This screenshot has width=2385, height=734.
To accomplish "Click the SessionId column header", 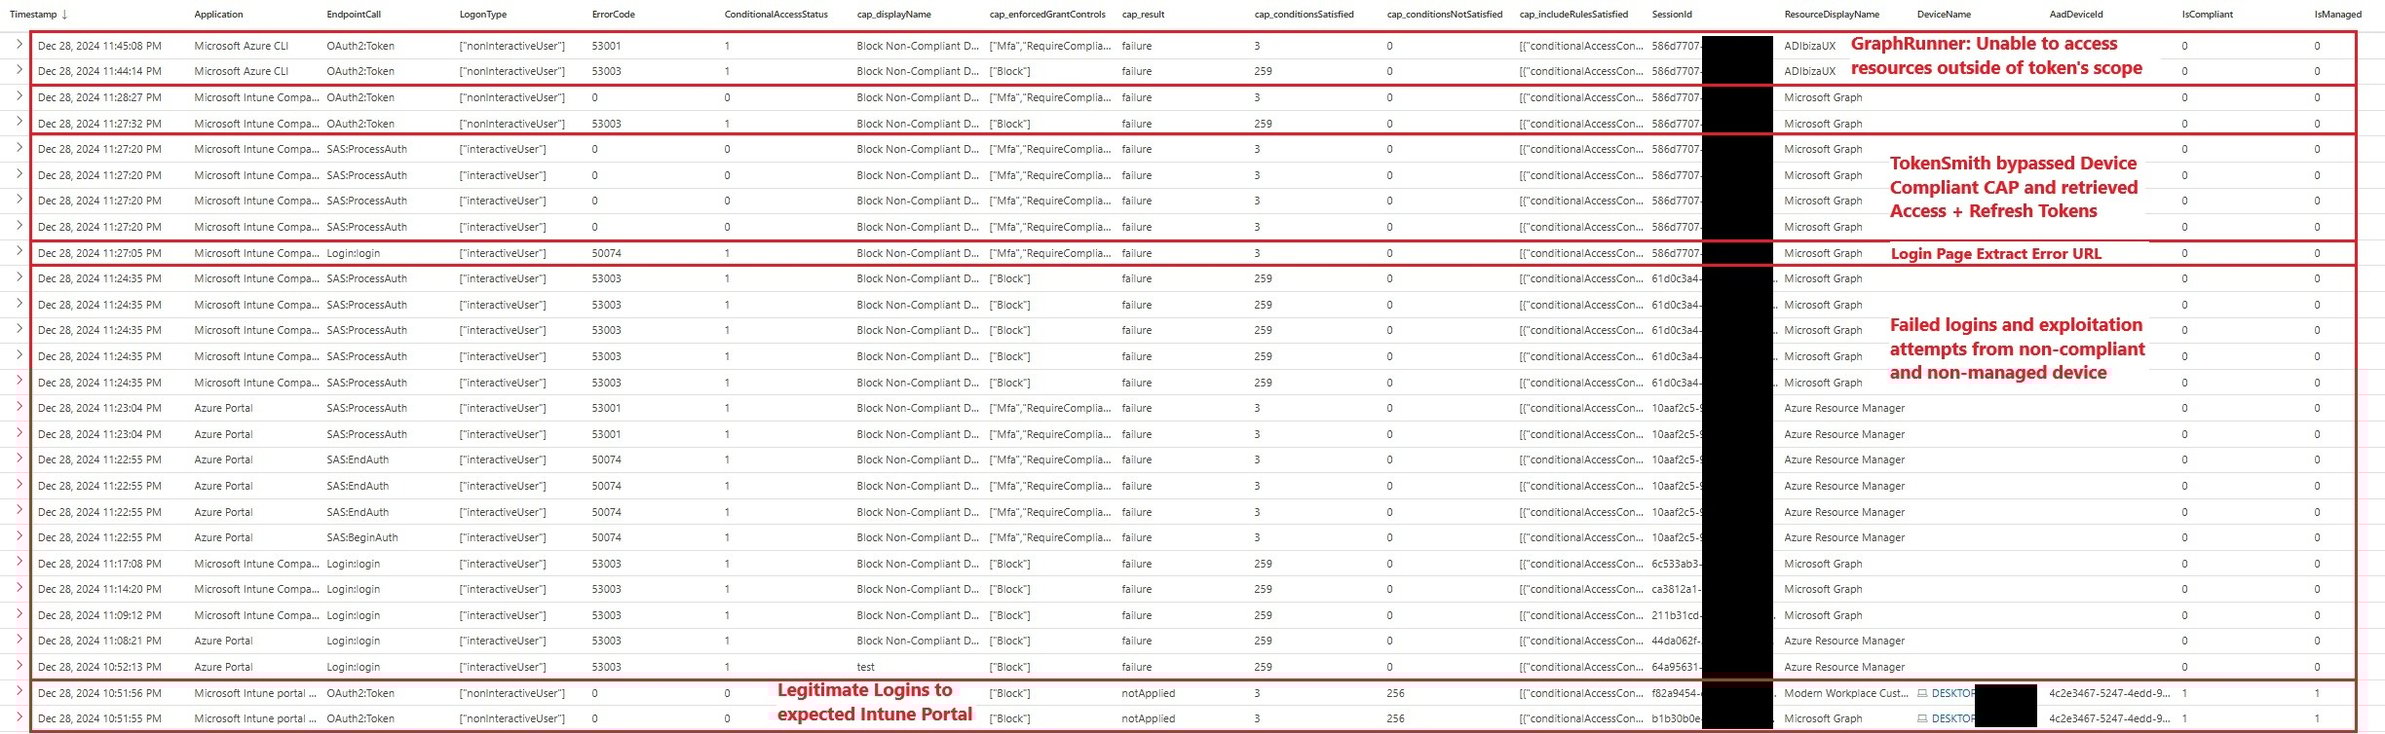I will [1671, 15].
